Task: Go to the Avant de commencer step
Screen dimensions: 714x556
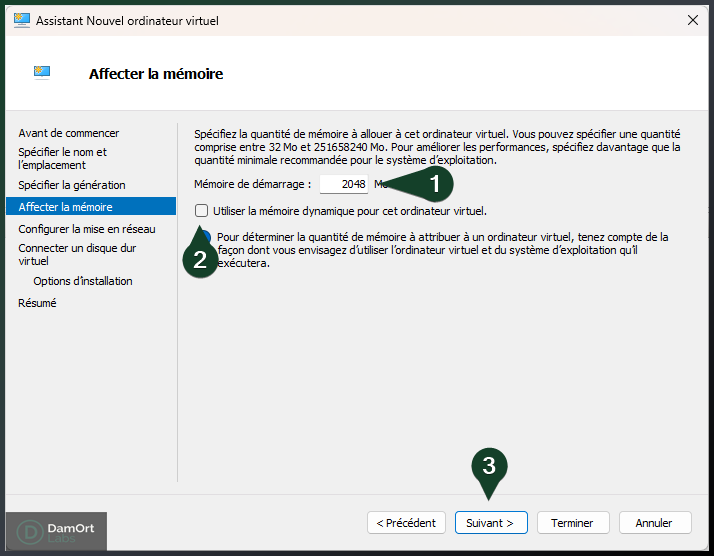Action: click(69, 133)
